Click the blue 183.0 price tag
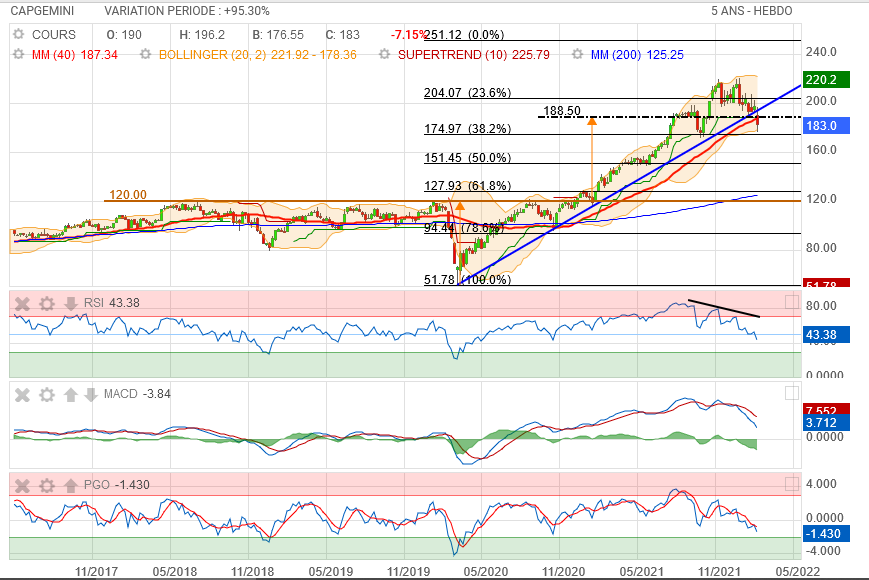Image resolution: width=869 pixels, height=580 pixels. (x=826, y=125)
